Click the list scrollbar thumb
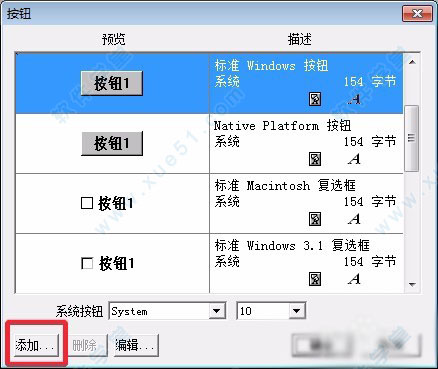The width and height of the screenshot is (438, 369). coord(412,138)
